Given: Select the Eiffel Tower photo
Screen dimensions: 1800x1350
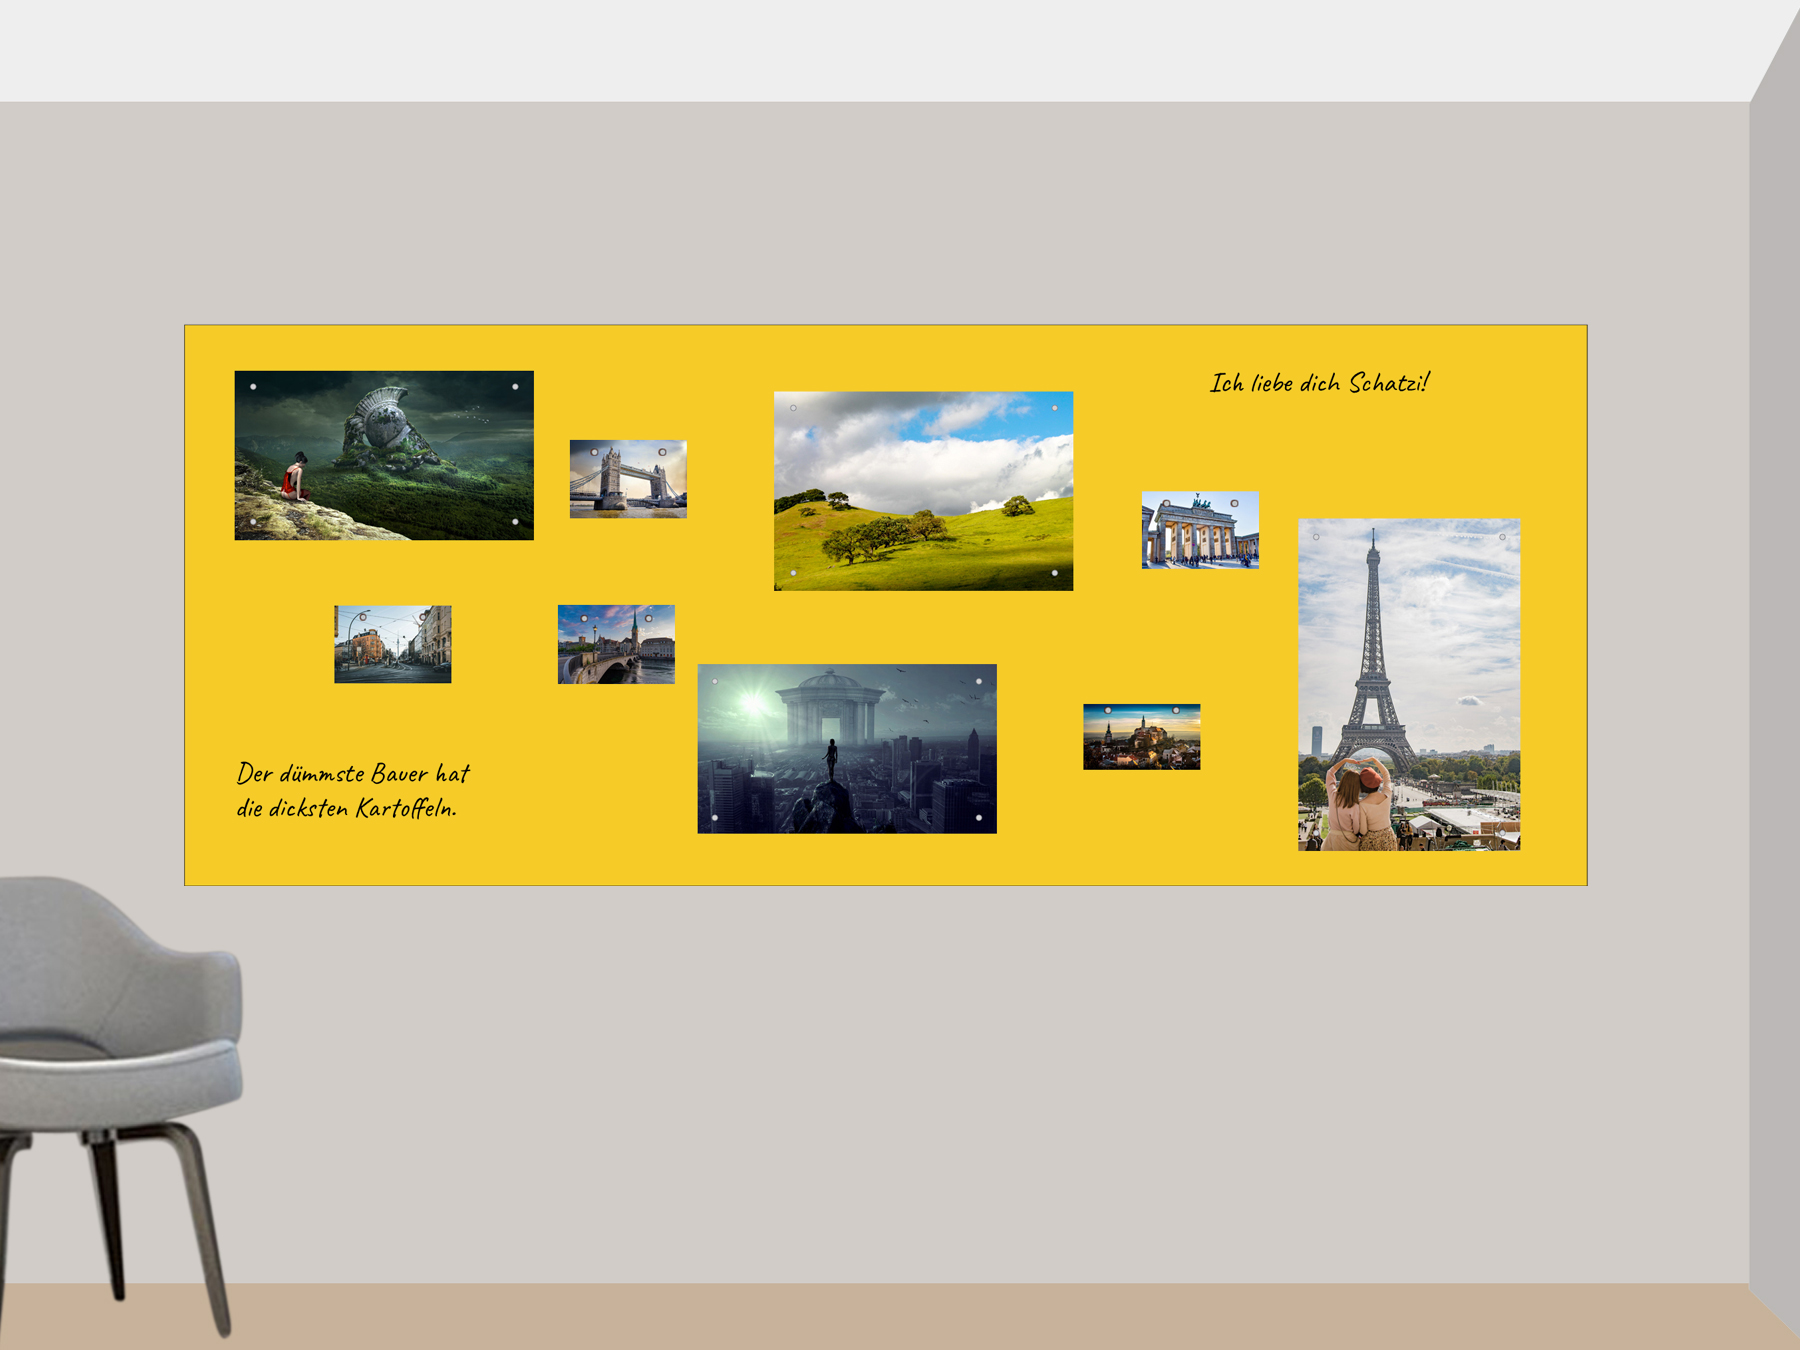Looking at the screenshot, I should [1408, 684].
